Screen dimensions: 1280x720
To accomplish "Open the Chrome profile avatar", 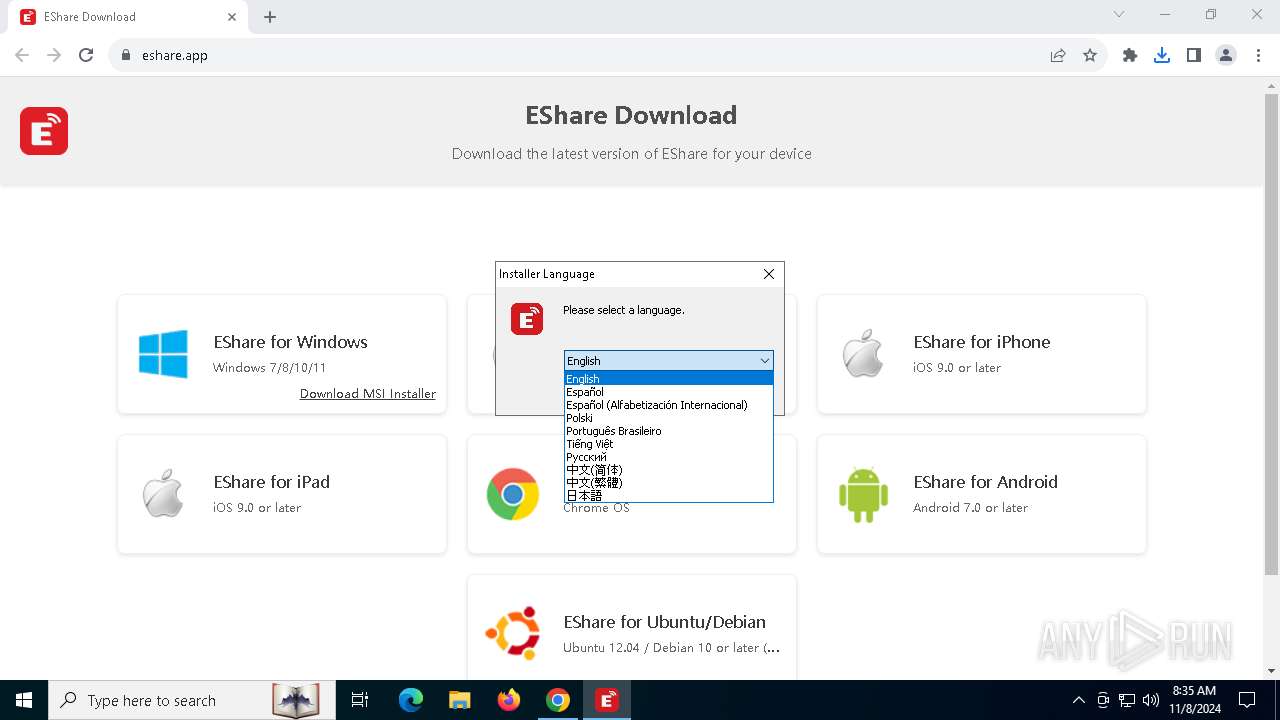I will pos(1226,55).
